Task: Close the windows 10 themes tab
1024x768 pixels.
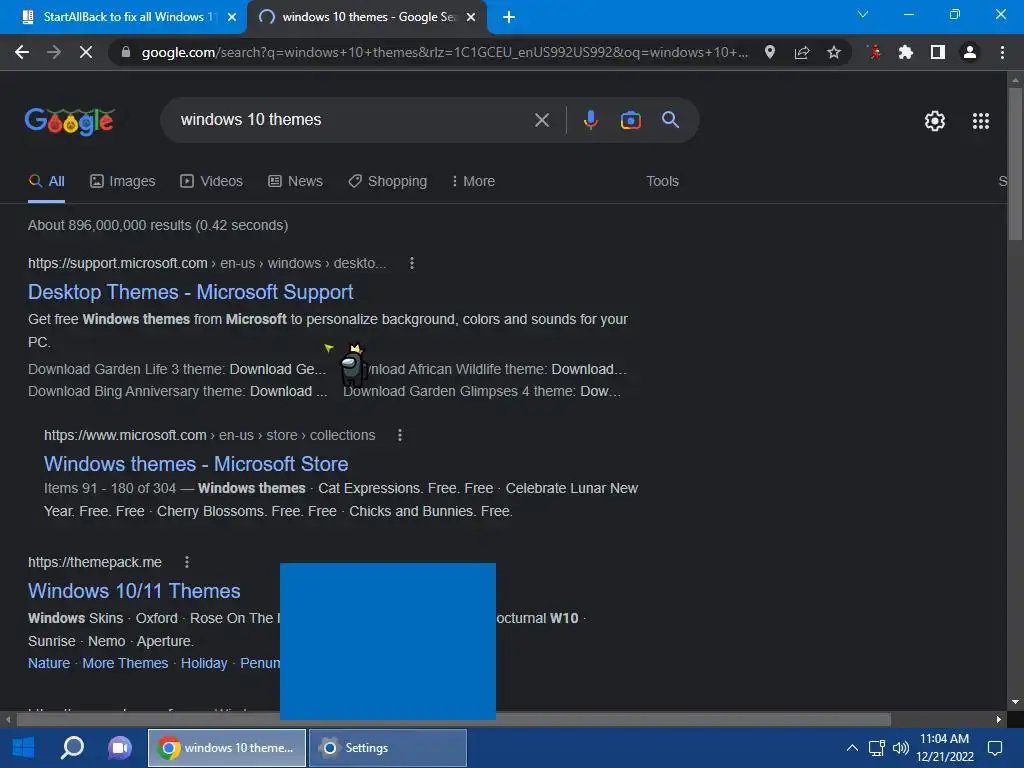Action: 471,17
